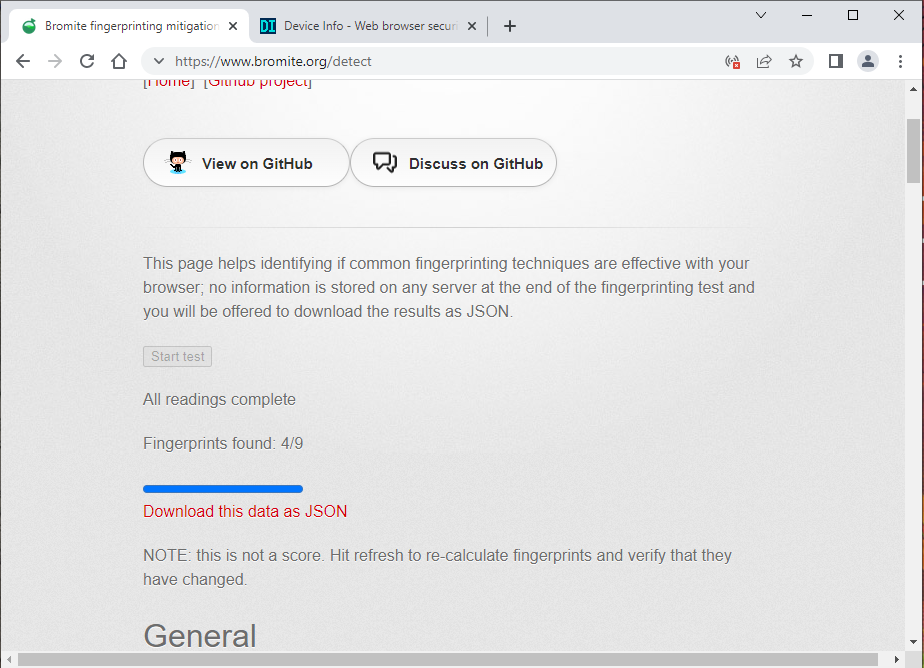Click the back navigation arrow
The width and height of the screenshot is (924, 668).
[23, 61]
